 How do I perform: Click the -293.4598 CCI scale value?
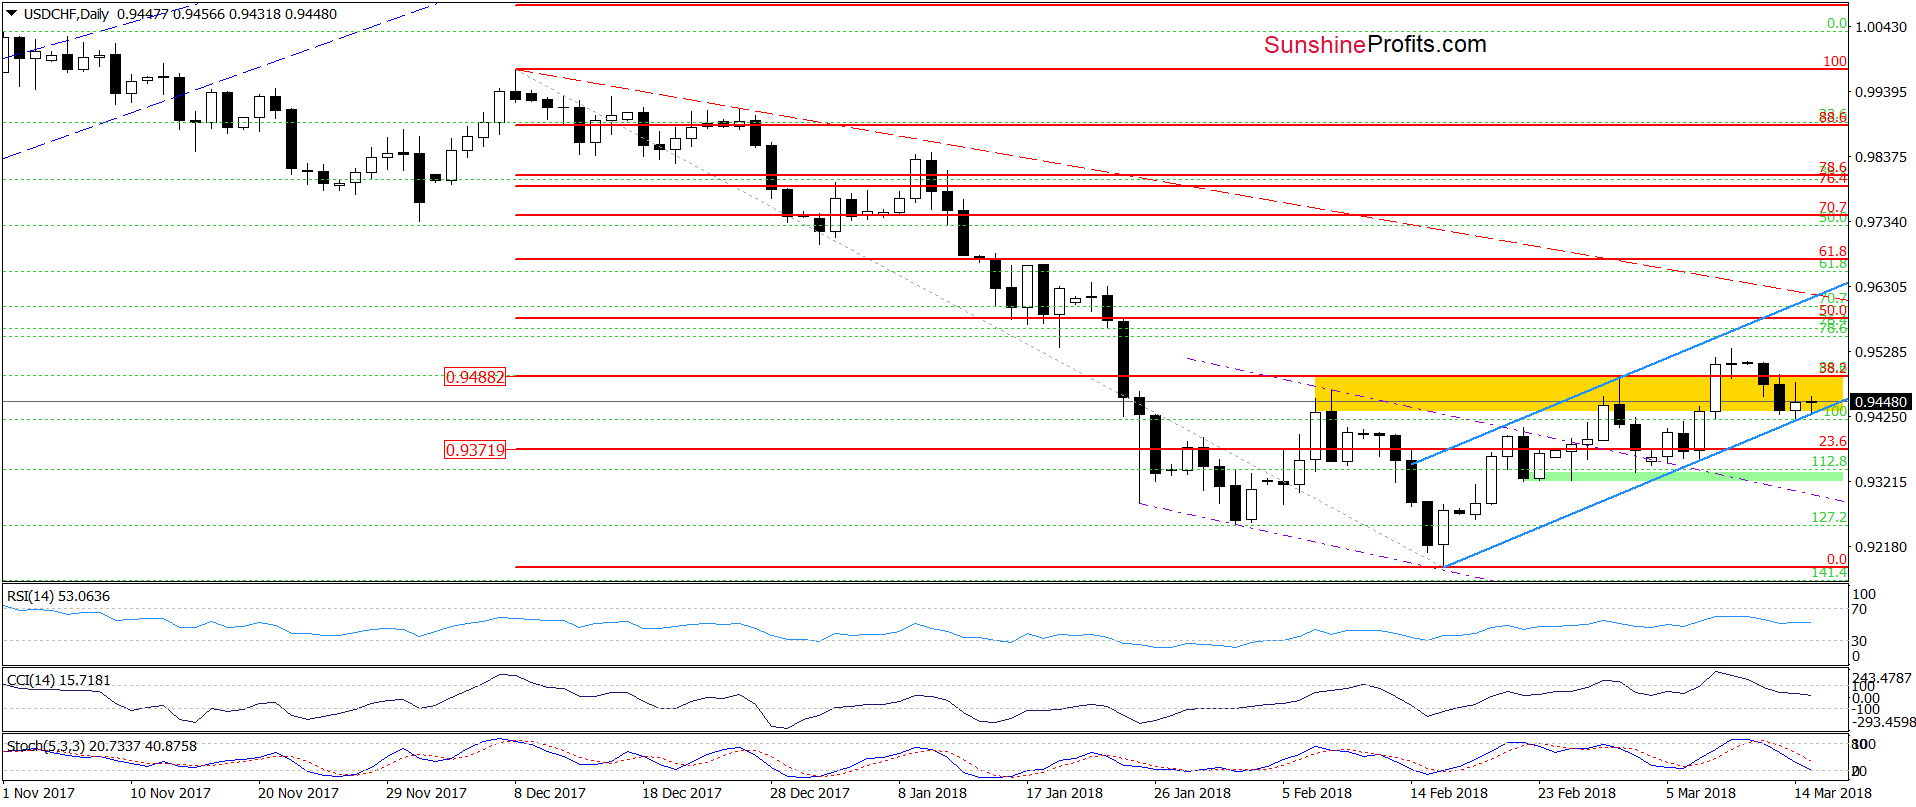1882,722
